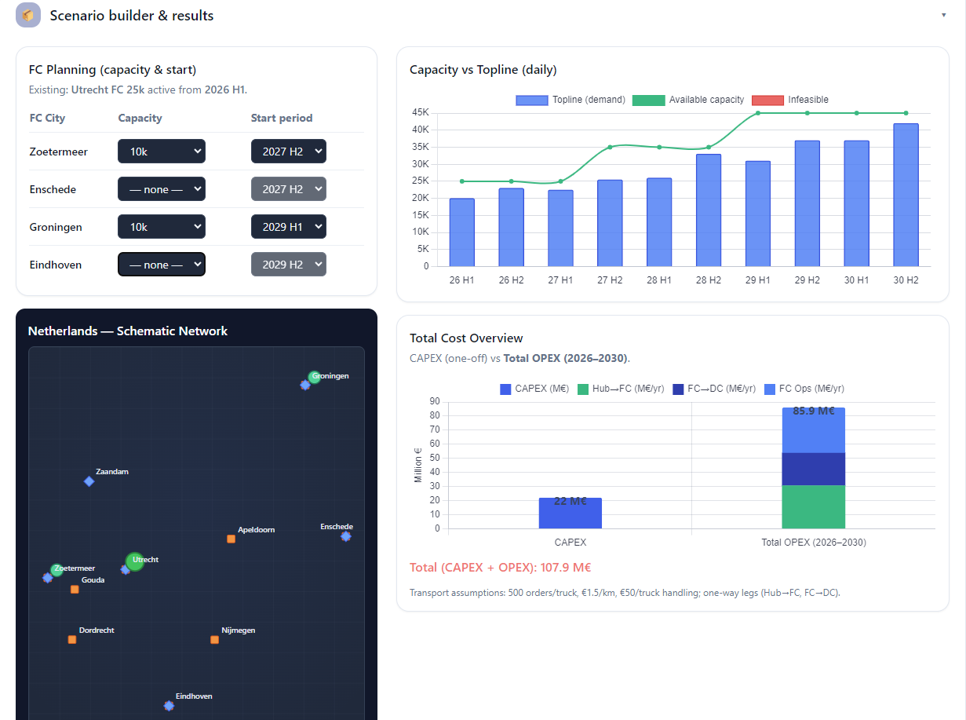
Task: Toggle FC→DC legend swatch
Action: coord(678,389)
